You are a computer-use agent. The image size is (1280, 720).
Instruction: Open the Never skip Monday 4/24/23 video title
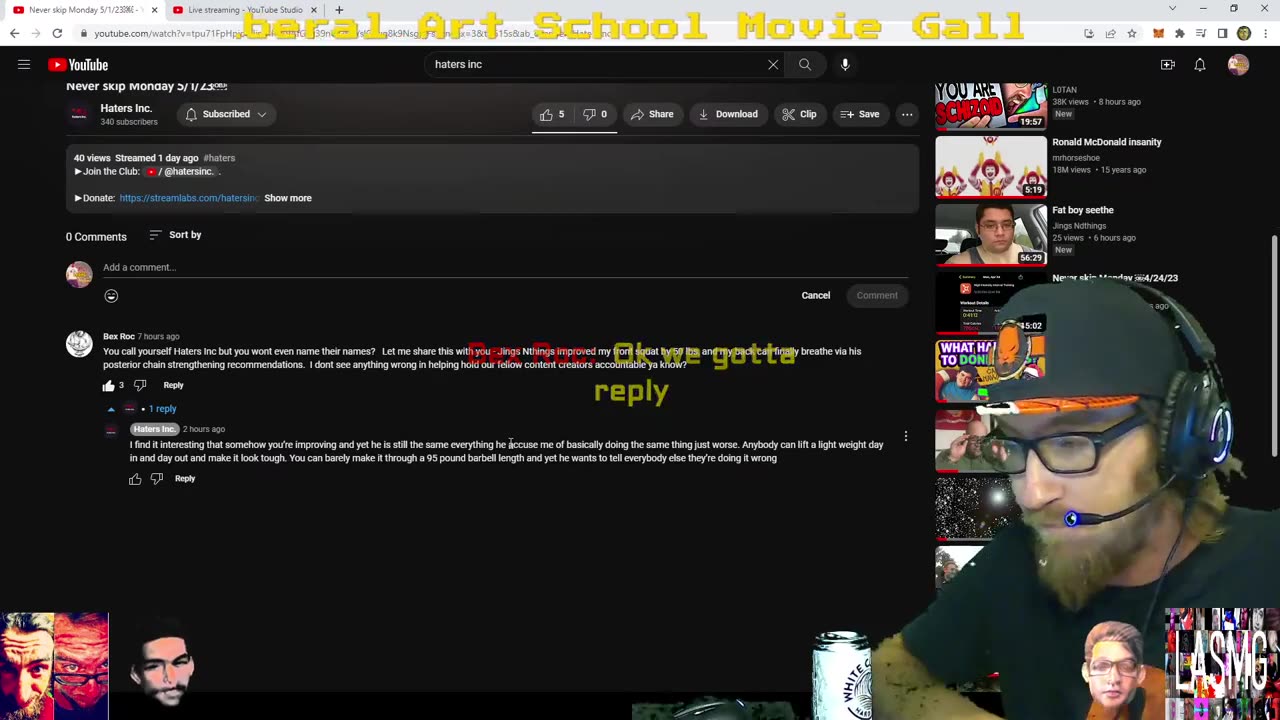1115,278
